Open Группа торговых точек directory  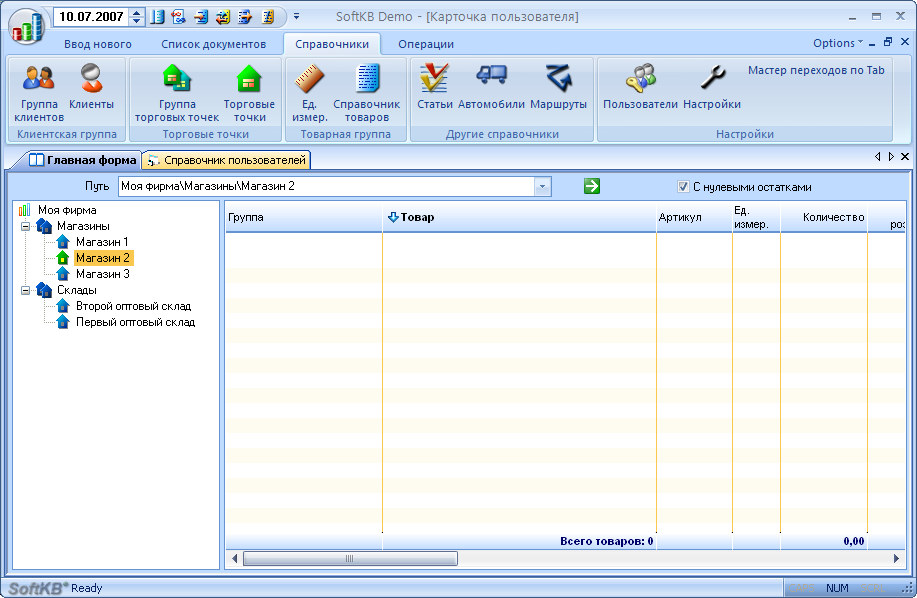pyautogui.click(x=177, y=92)
